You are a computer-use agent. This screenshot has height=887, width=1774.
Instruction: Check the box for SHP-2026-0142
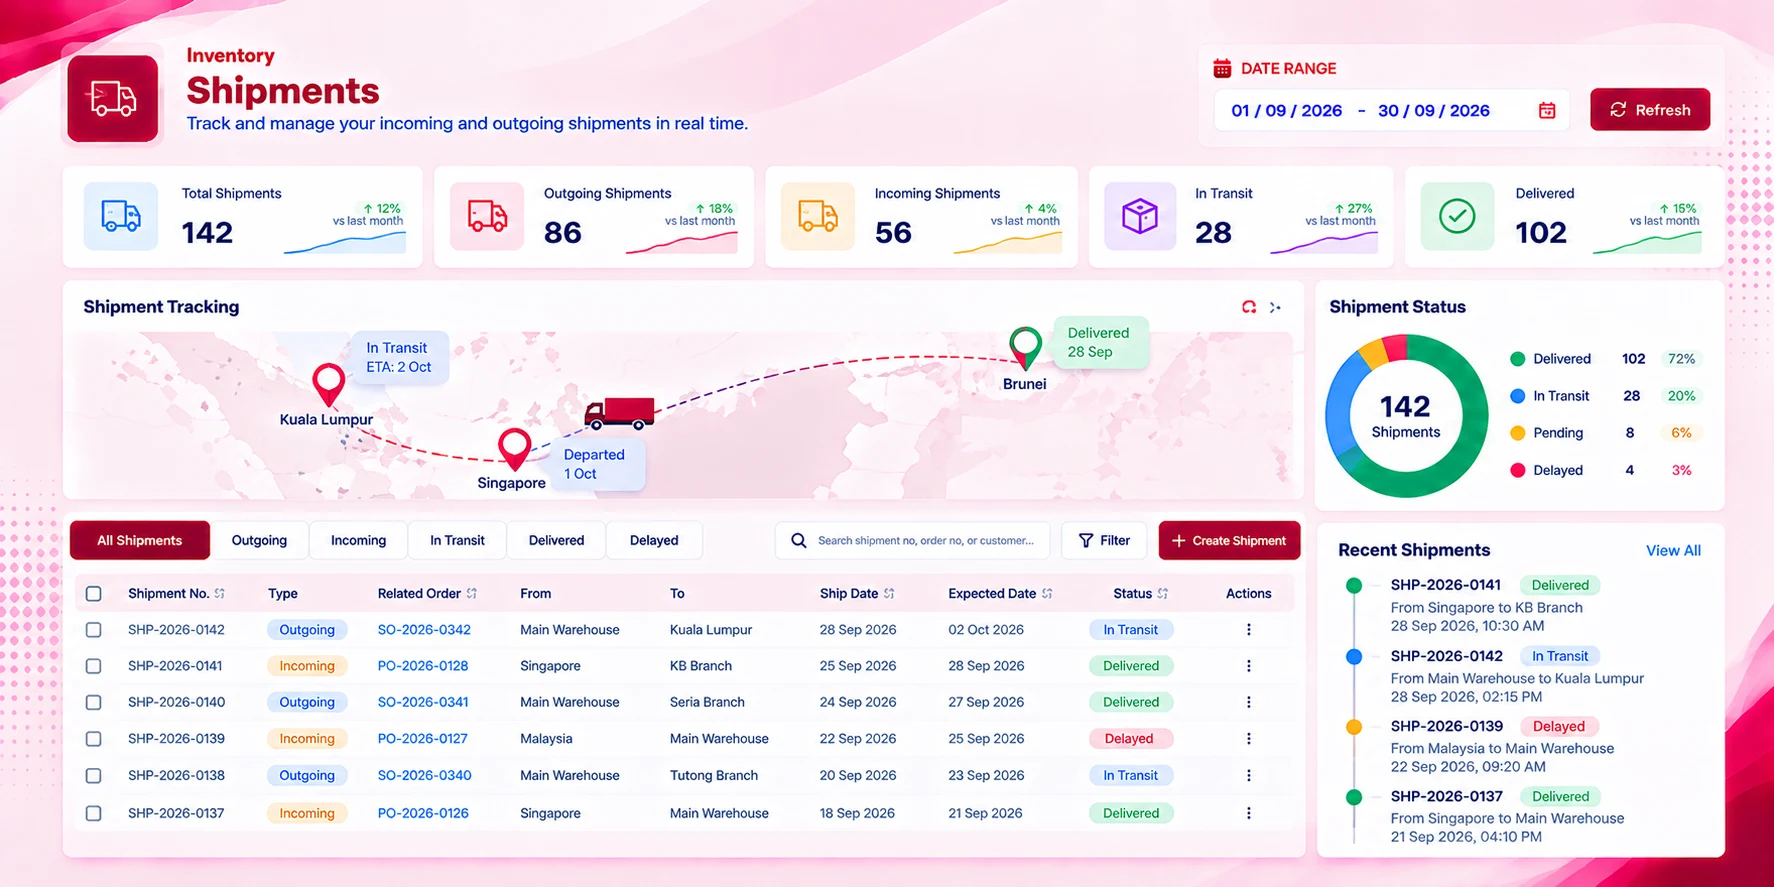(x=94, y=630)
